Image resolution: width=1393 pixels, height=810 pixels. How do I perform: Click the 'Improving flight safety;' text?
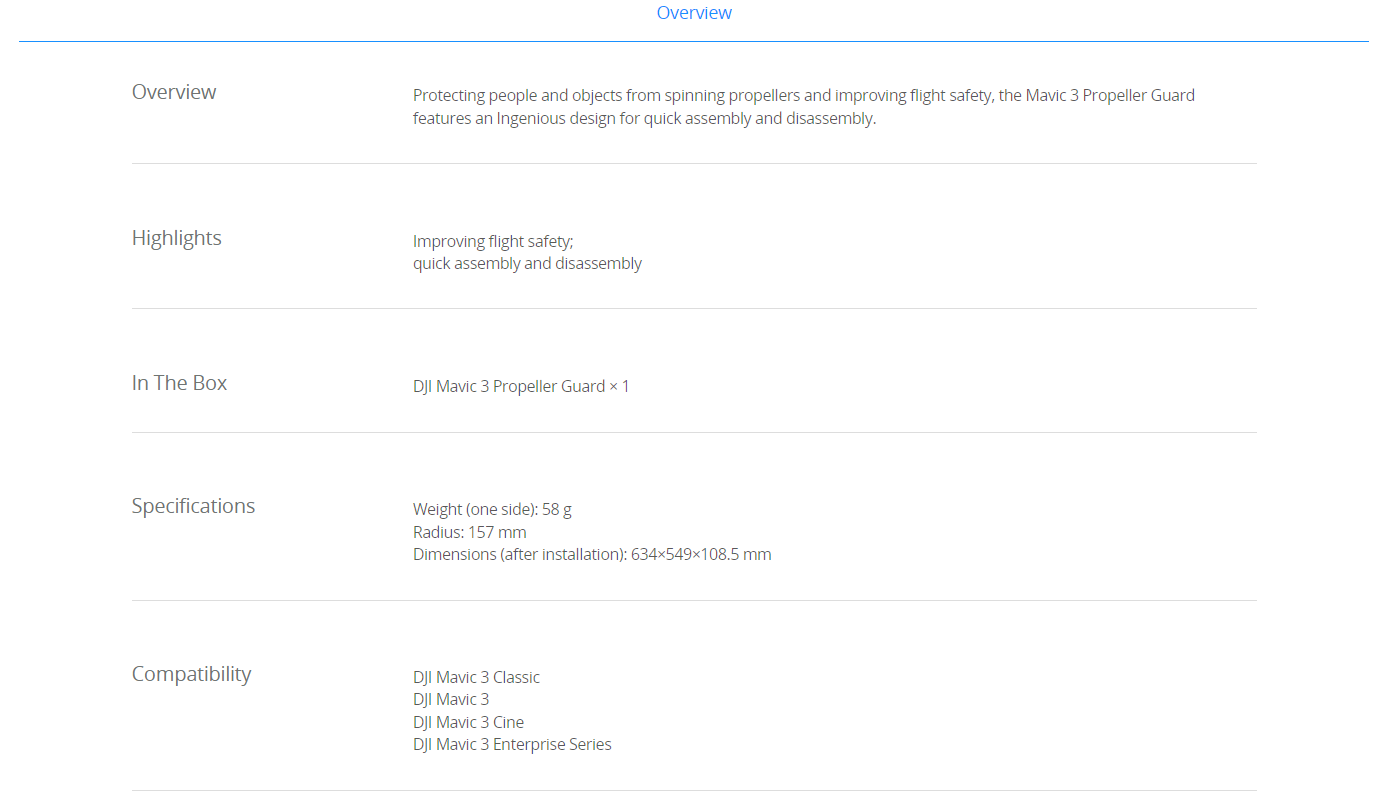click(493, 241)
